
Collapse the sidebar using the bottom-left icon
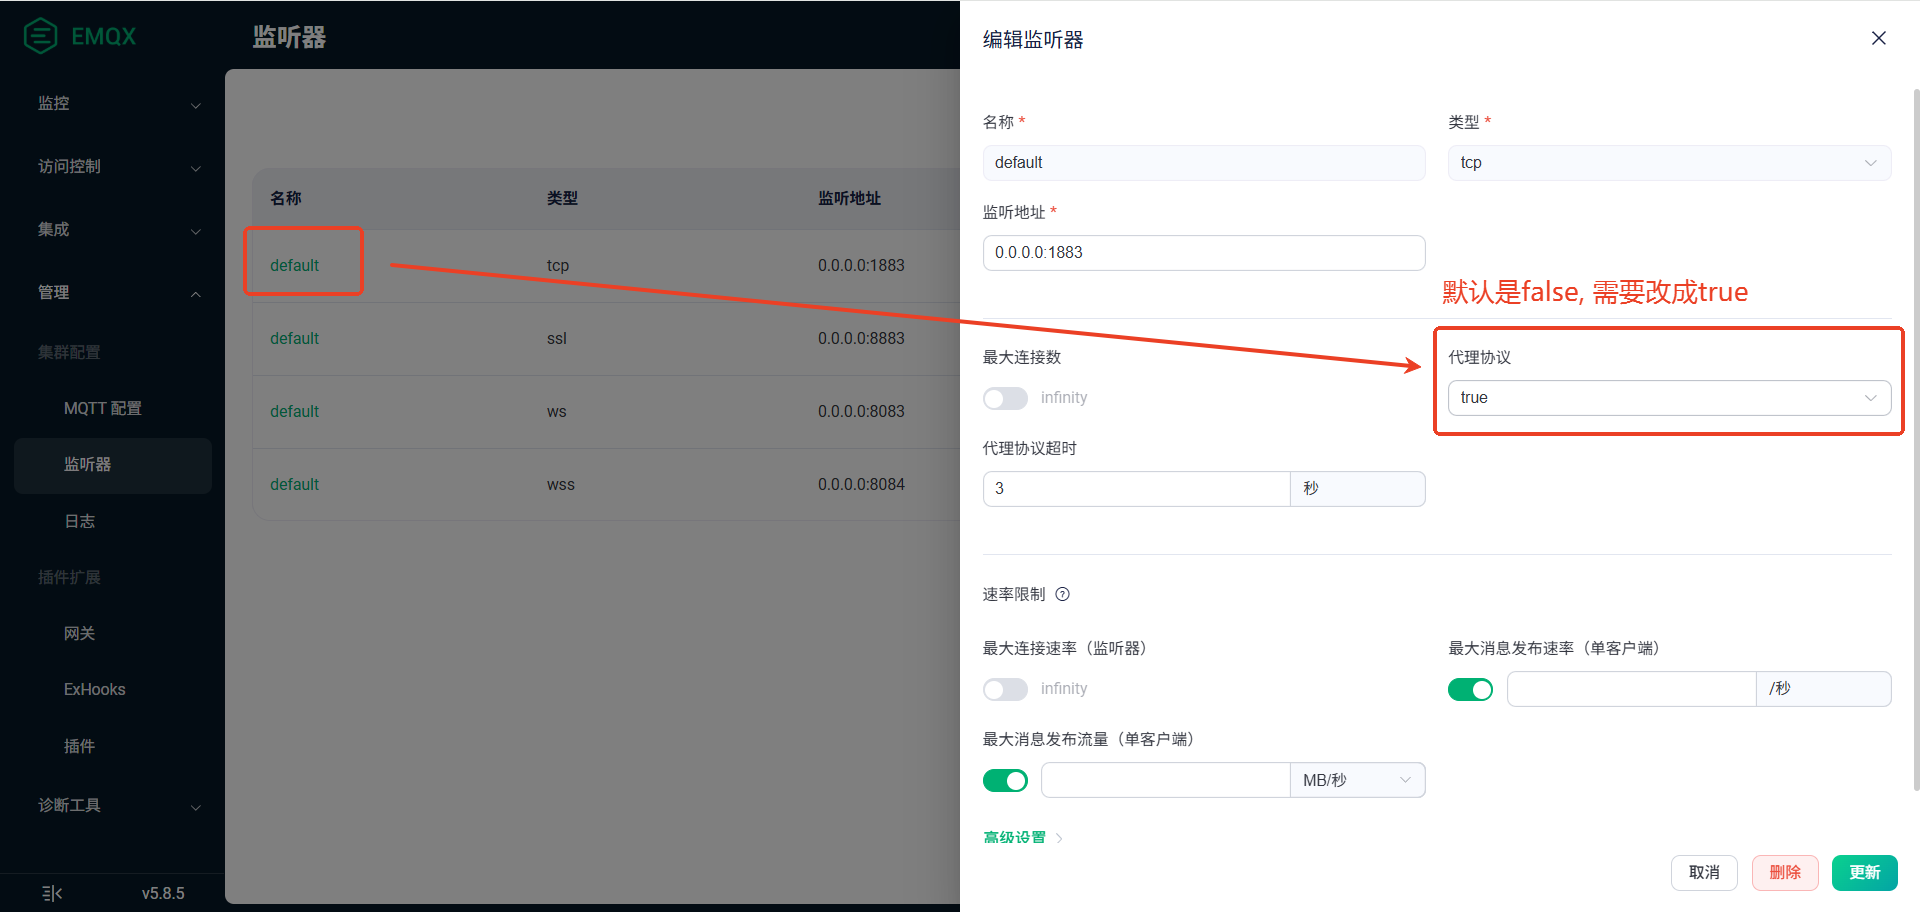pyautogui.click(x=52, y=893)
